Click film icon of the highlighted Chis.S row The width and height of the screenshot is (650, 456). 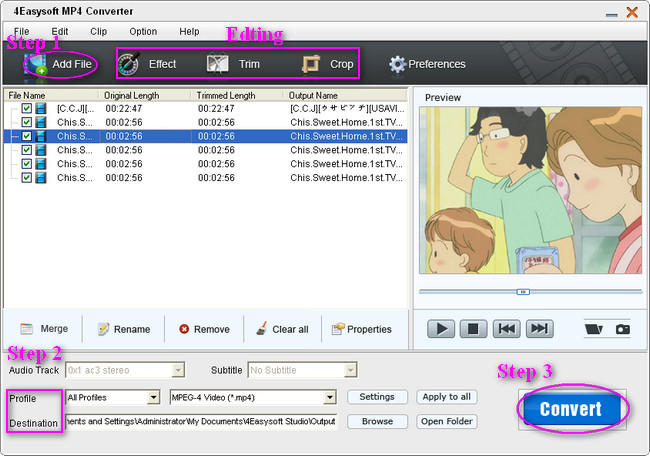[41, 136]
